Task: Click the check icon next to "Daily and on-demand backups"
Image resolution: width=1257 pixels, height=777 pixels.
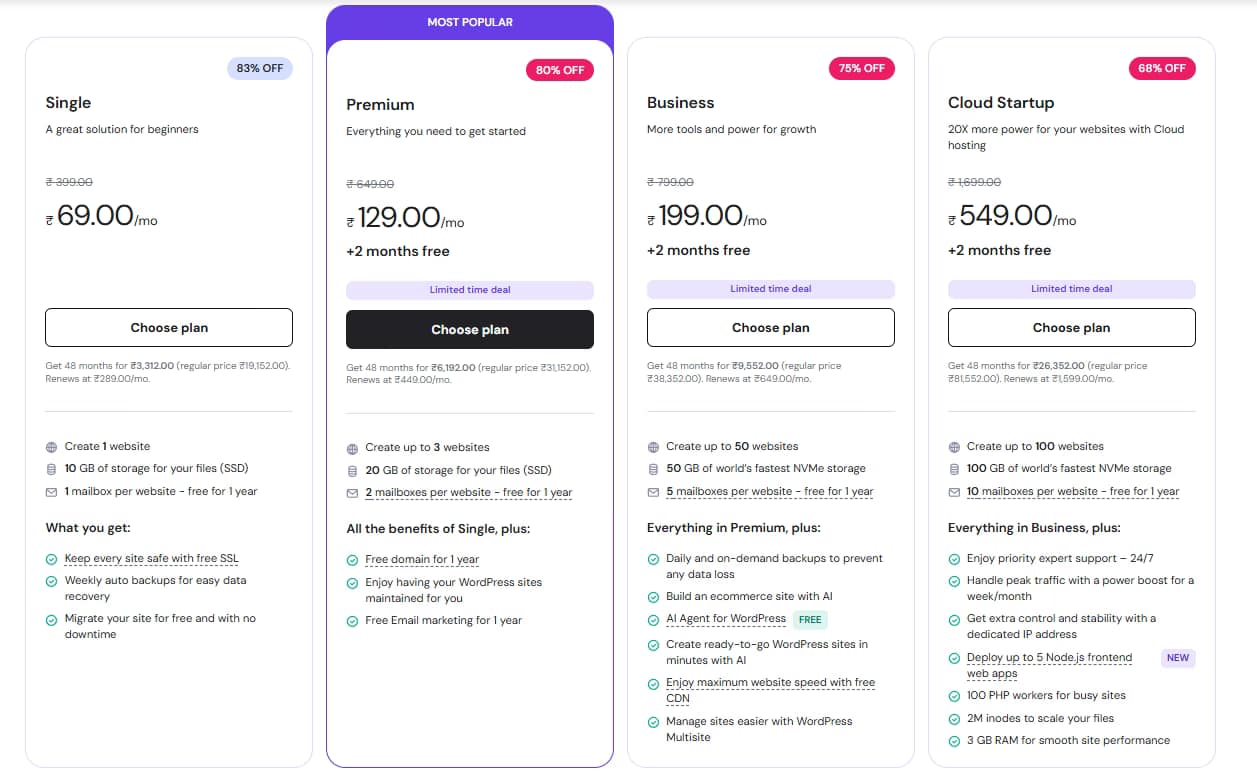Action: [x=652, y=558]
